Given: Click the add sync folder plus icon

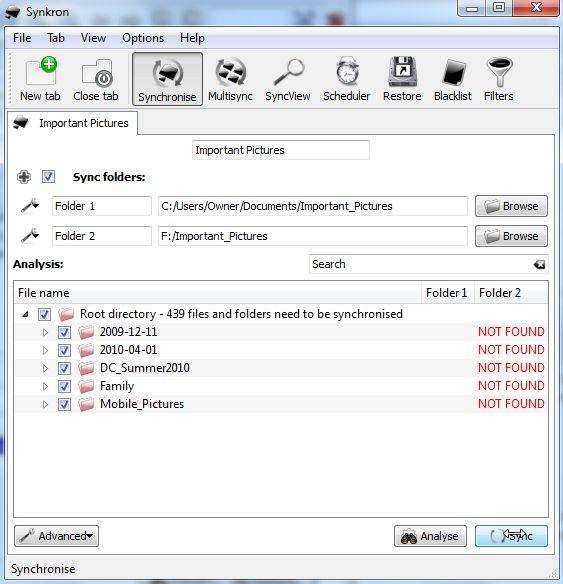Looking at the screenshot, I should coord(24,177).
